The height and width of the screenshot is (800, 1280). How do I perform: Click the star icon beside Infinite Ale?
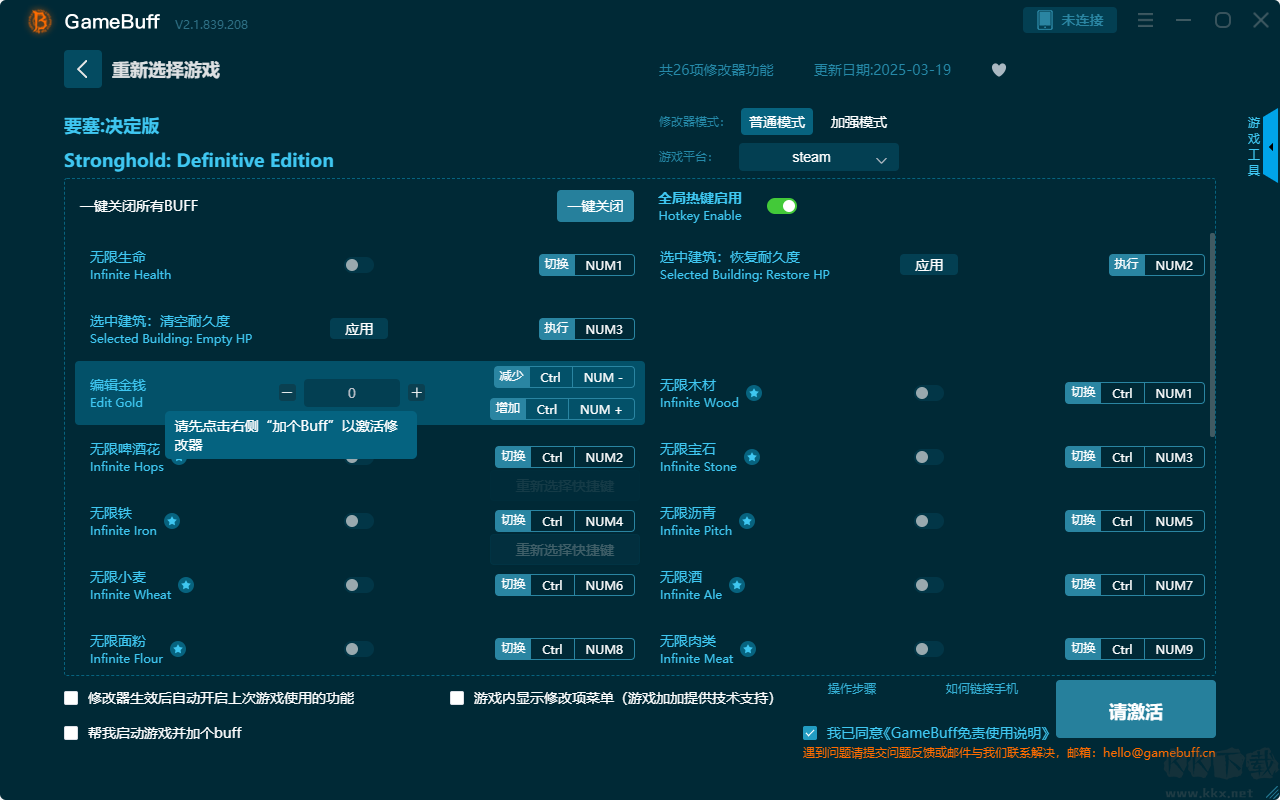tap(737, 585)
